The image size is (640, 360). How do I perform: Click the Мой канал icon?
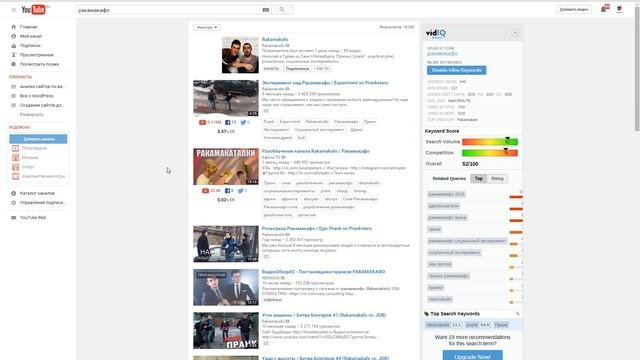pyautogui.click(x=13, y=36)
